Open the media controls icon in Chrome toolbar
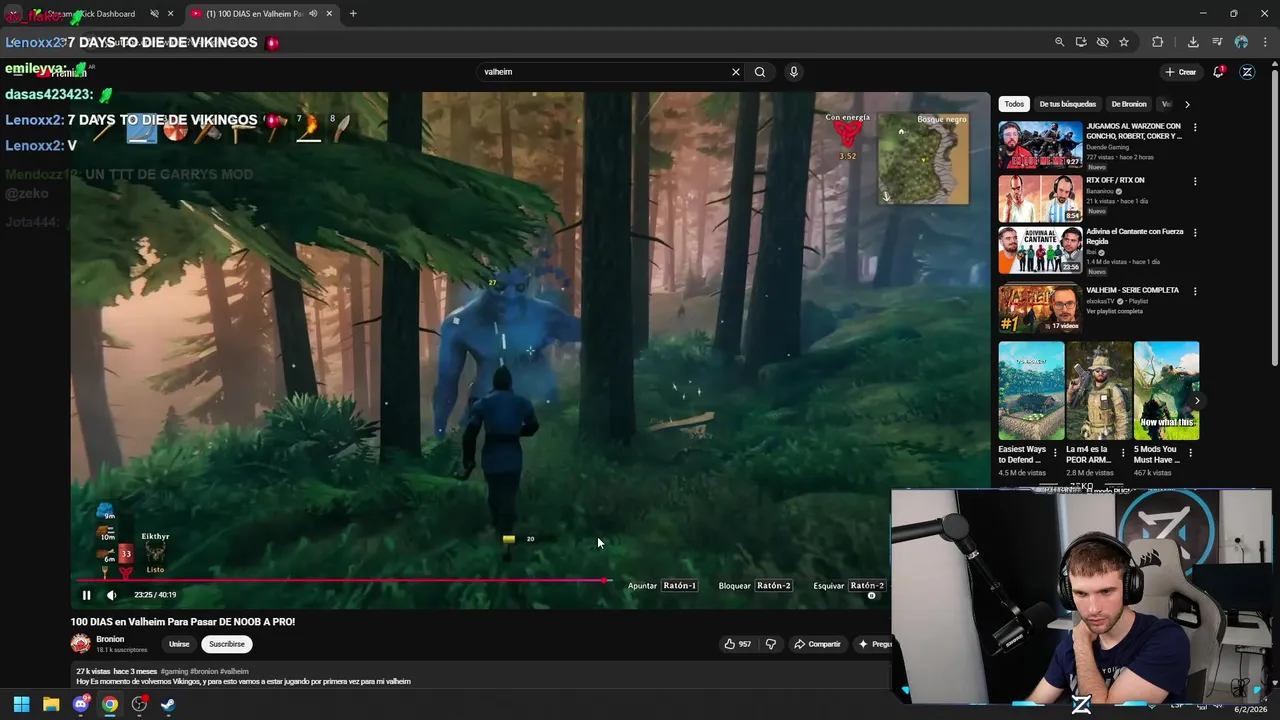1280x720 pixels. (1217, 42)
